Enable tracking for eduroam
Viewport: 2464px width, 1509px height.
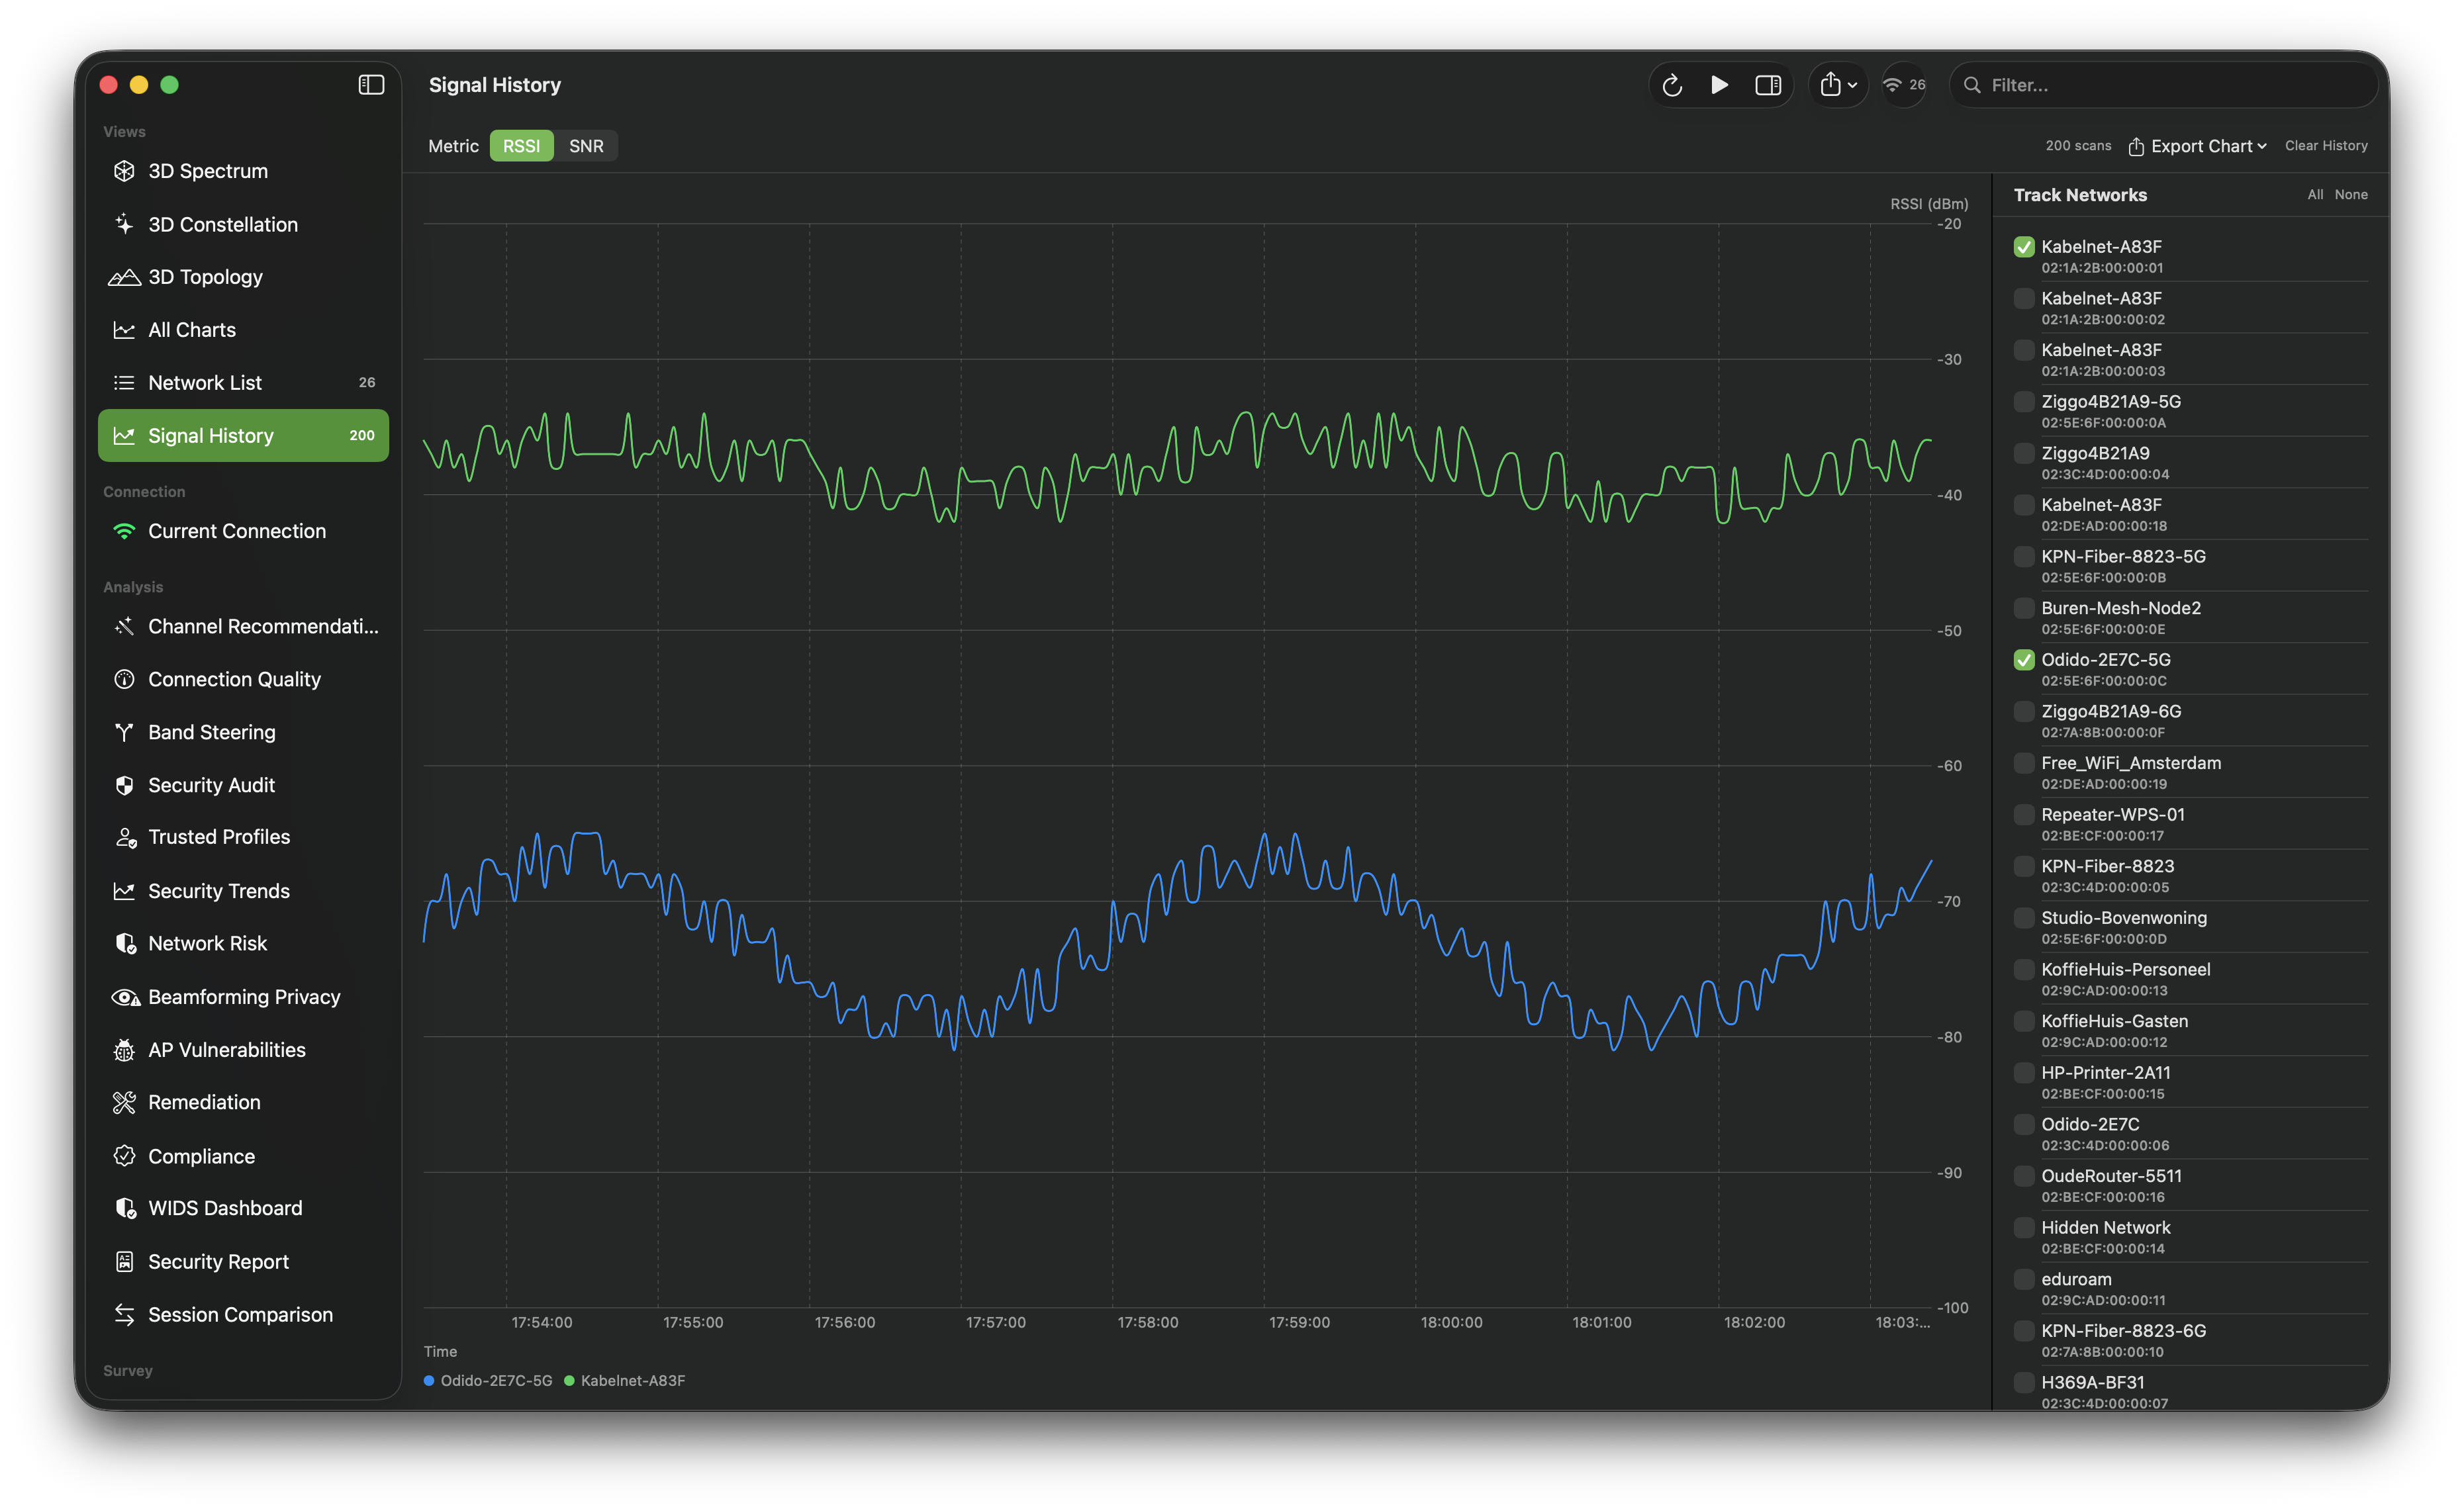[x=2024, y=1279]
